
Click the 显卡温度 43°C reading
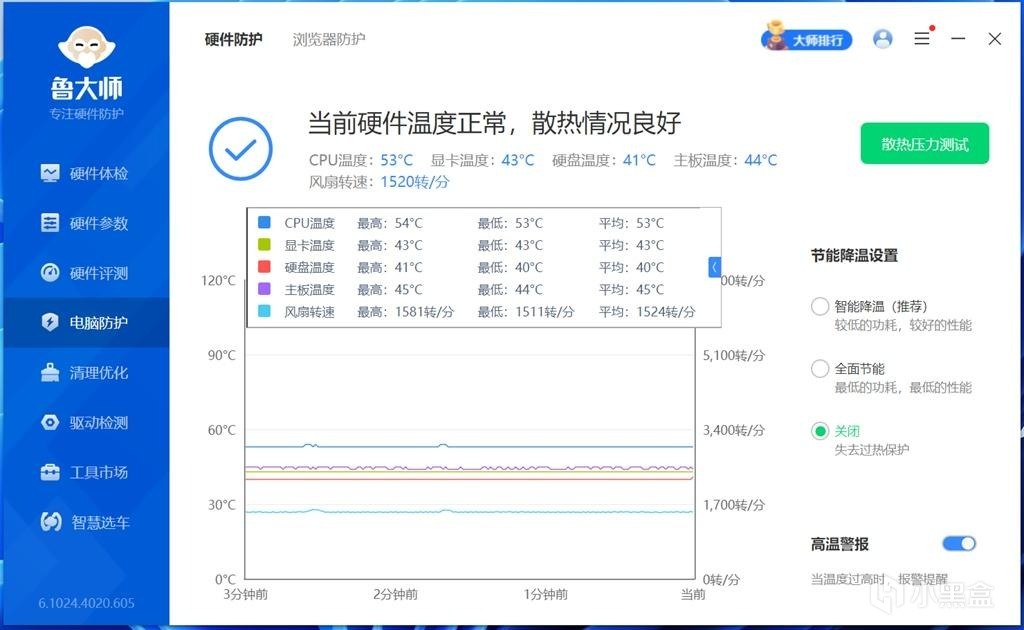tap(482, 160)
